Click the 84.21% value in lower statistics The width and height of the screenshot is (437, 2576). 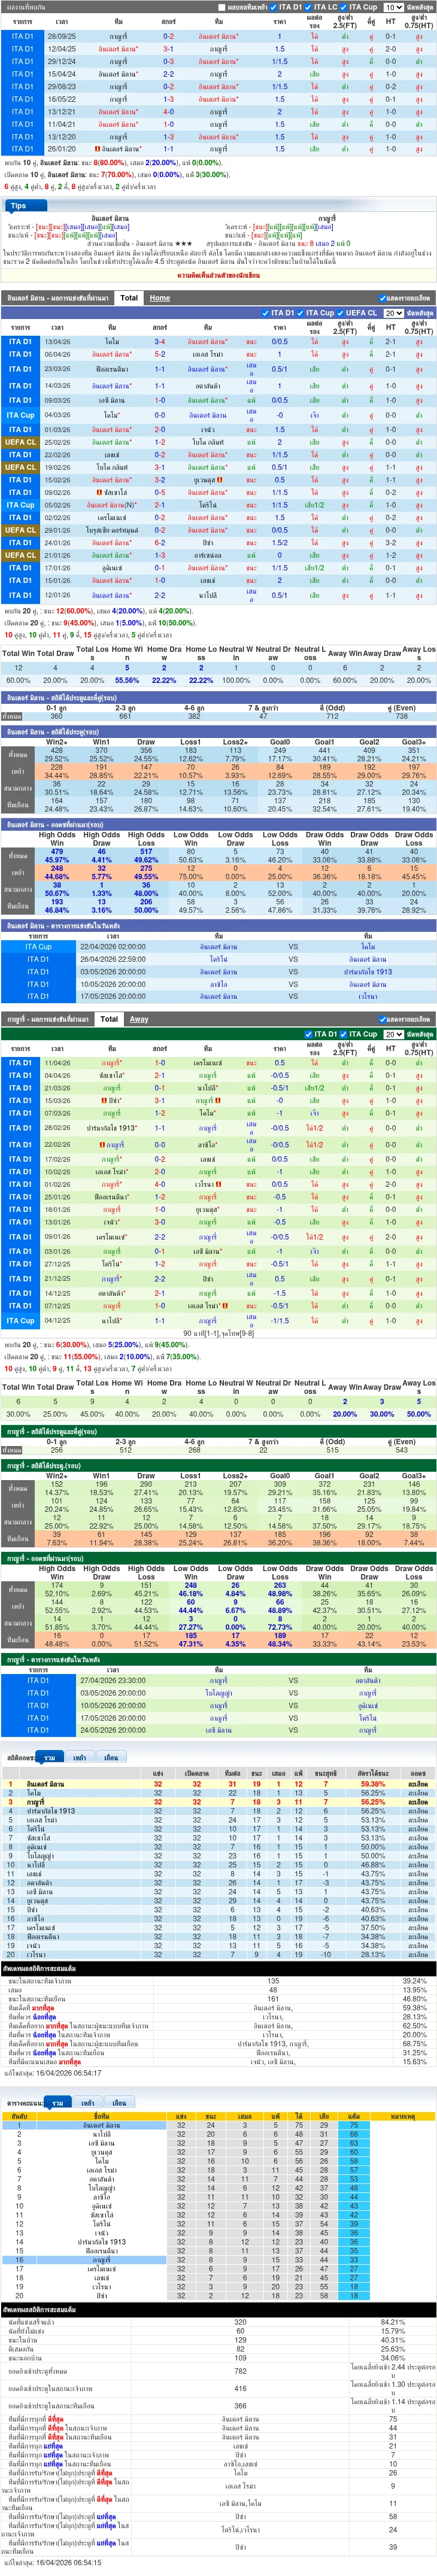point(392,2322)
